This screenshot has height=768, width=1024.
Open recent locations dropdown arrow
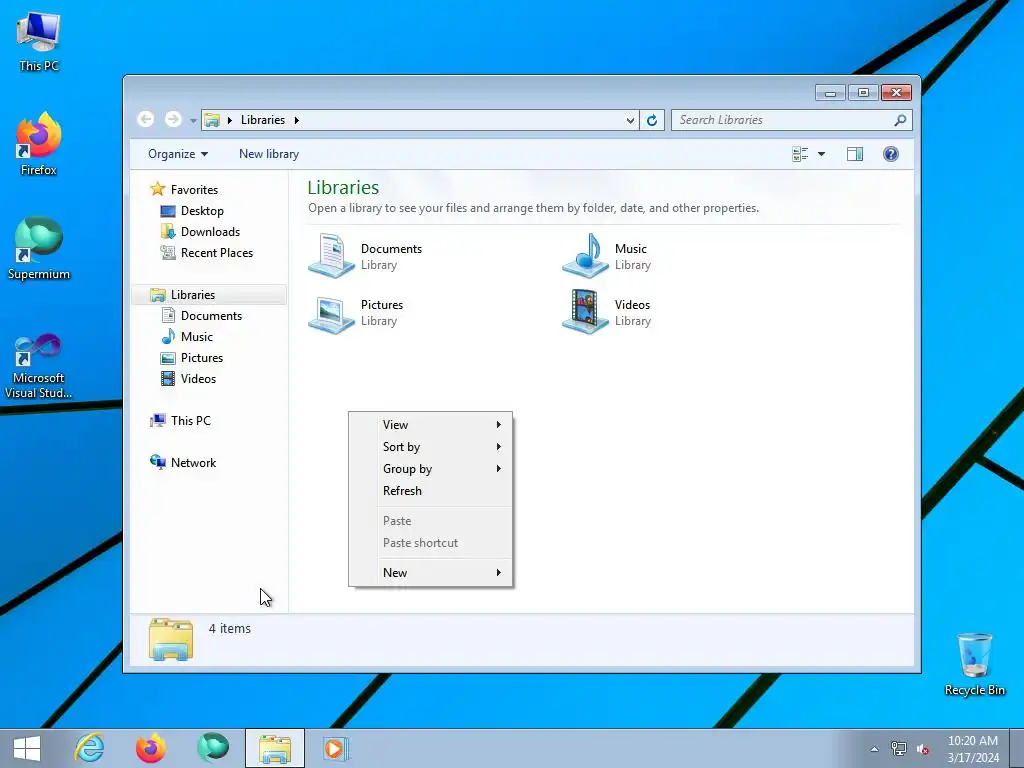[x=193, y=120]
